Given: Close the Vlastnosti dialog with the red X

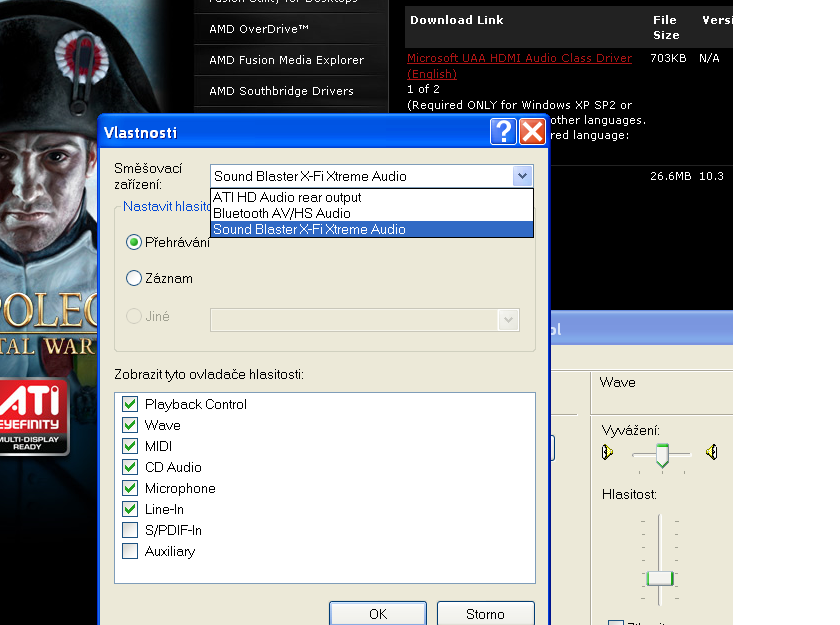Looking at the screenshot, I should point(532,132).
